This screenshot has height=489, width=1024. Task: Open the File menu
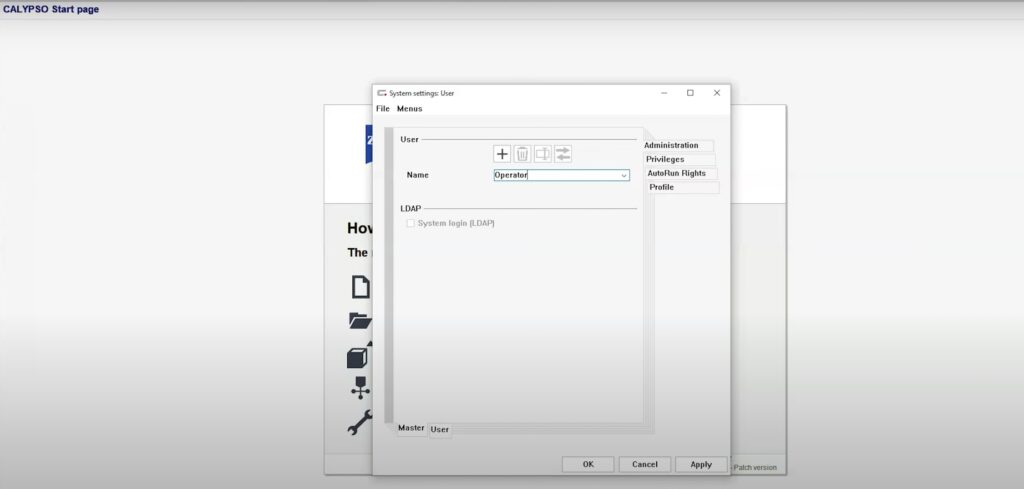(x=383, y=108)
